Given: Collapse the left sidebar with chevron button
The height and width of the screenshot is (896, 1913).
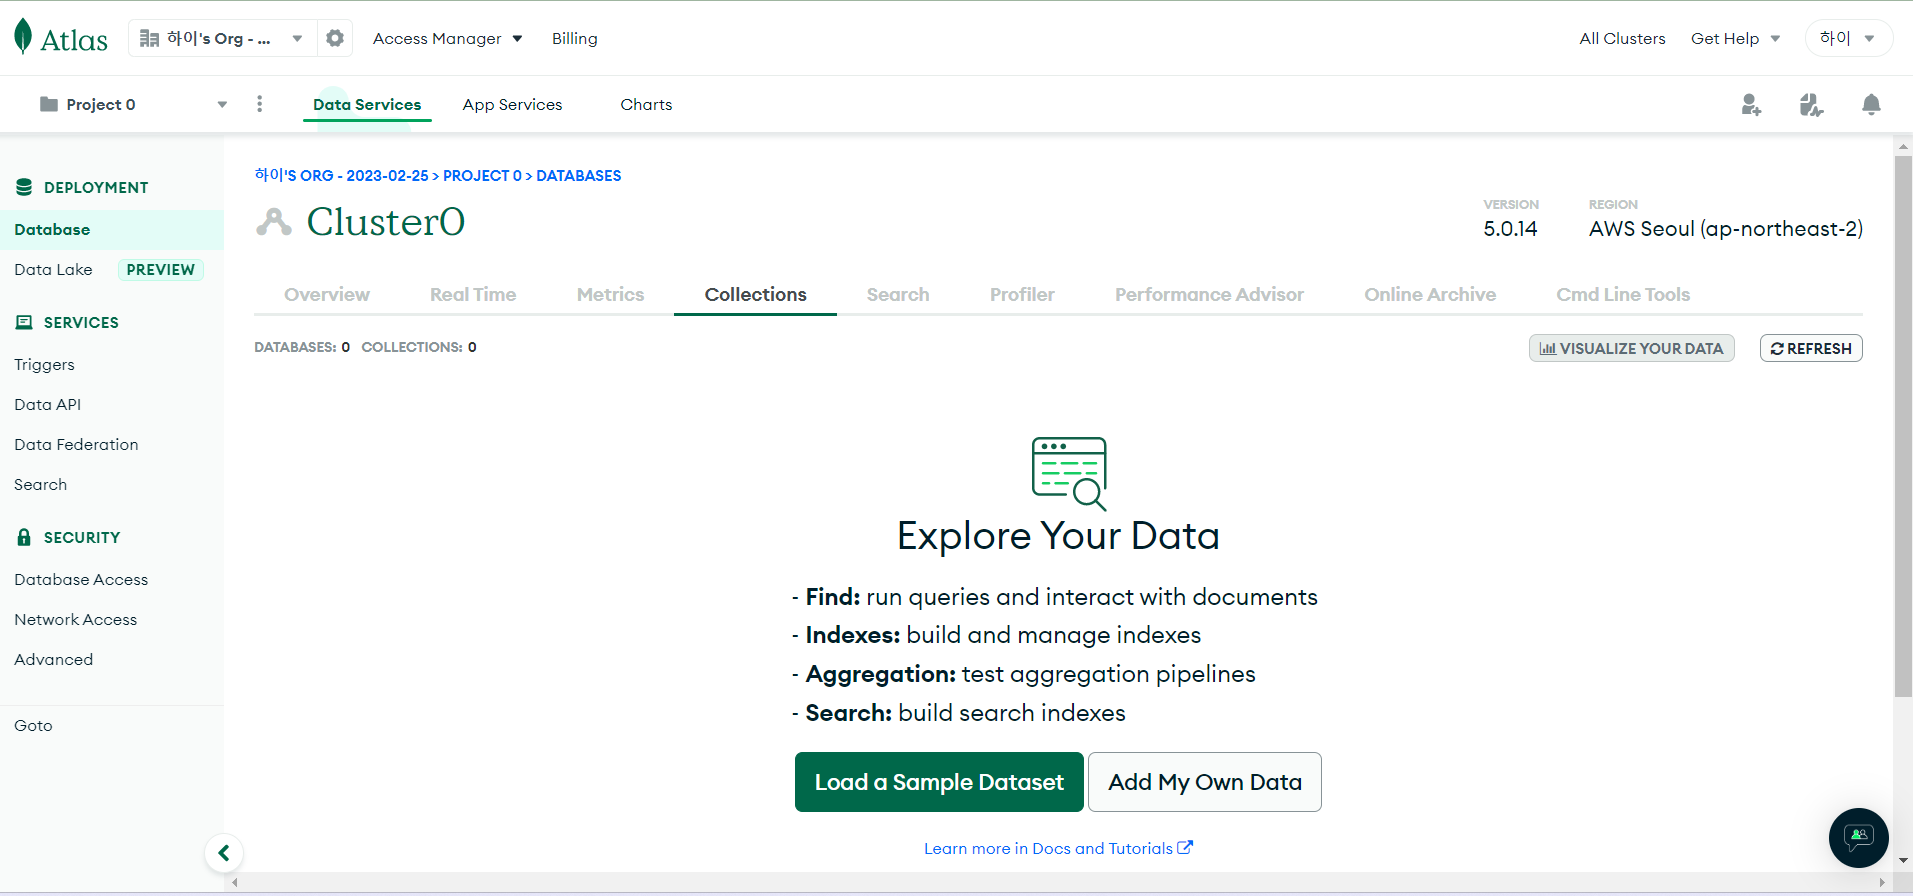Looking at the screenshot, I should click(x=224, y=853).
